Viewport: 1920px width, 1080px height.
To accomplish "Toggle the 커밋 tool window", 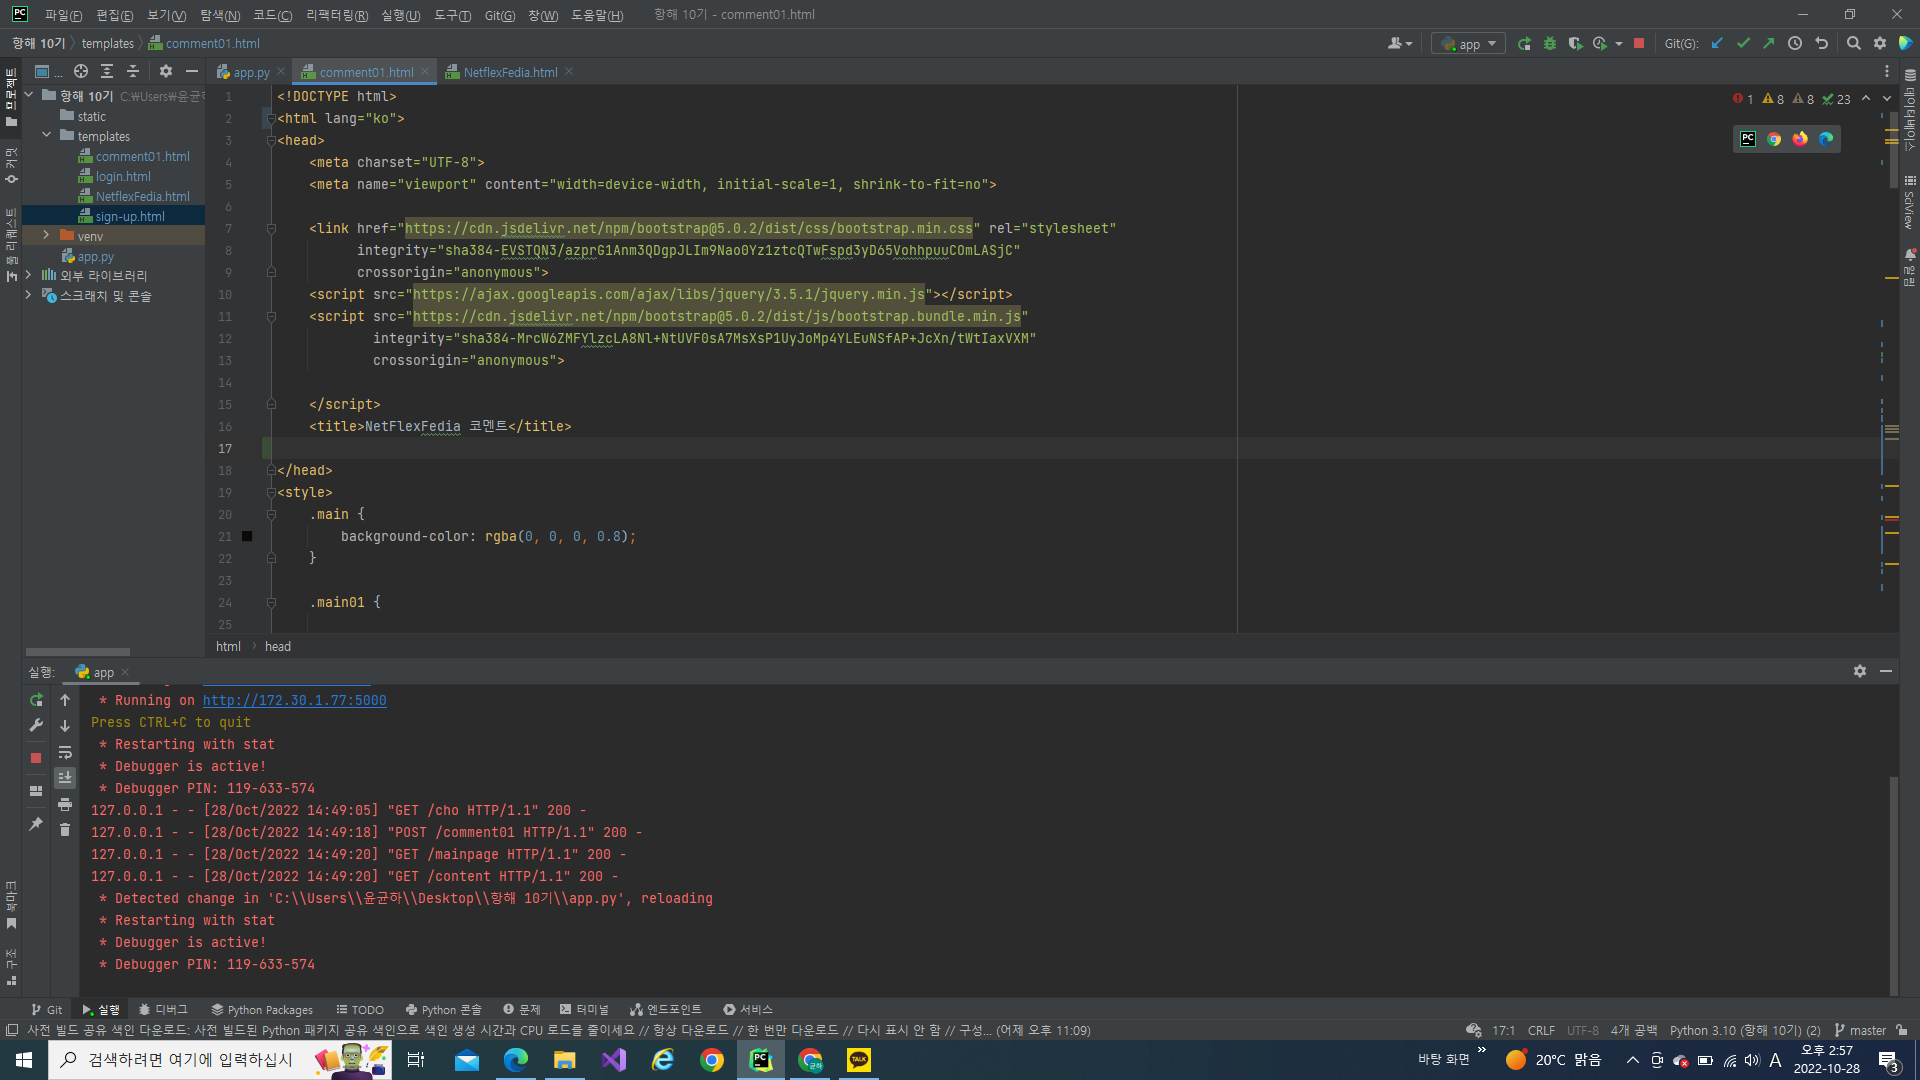I will 11,166.
